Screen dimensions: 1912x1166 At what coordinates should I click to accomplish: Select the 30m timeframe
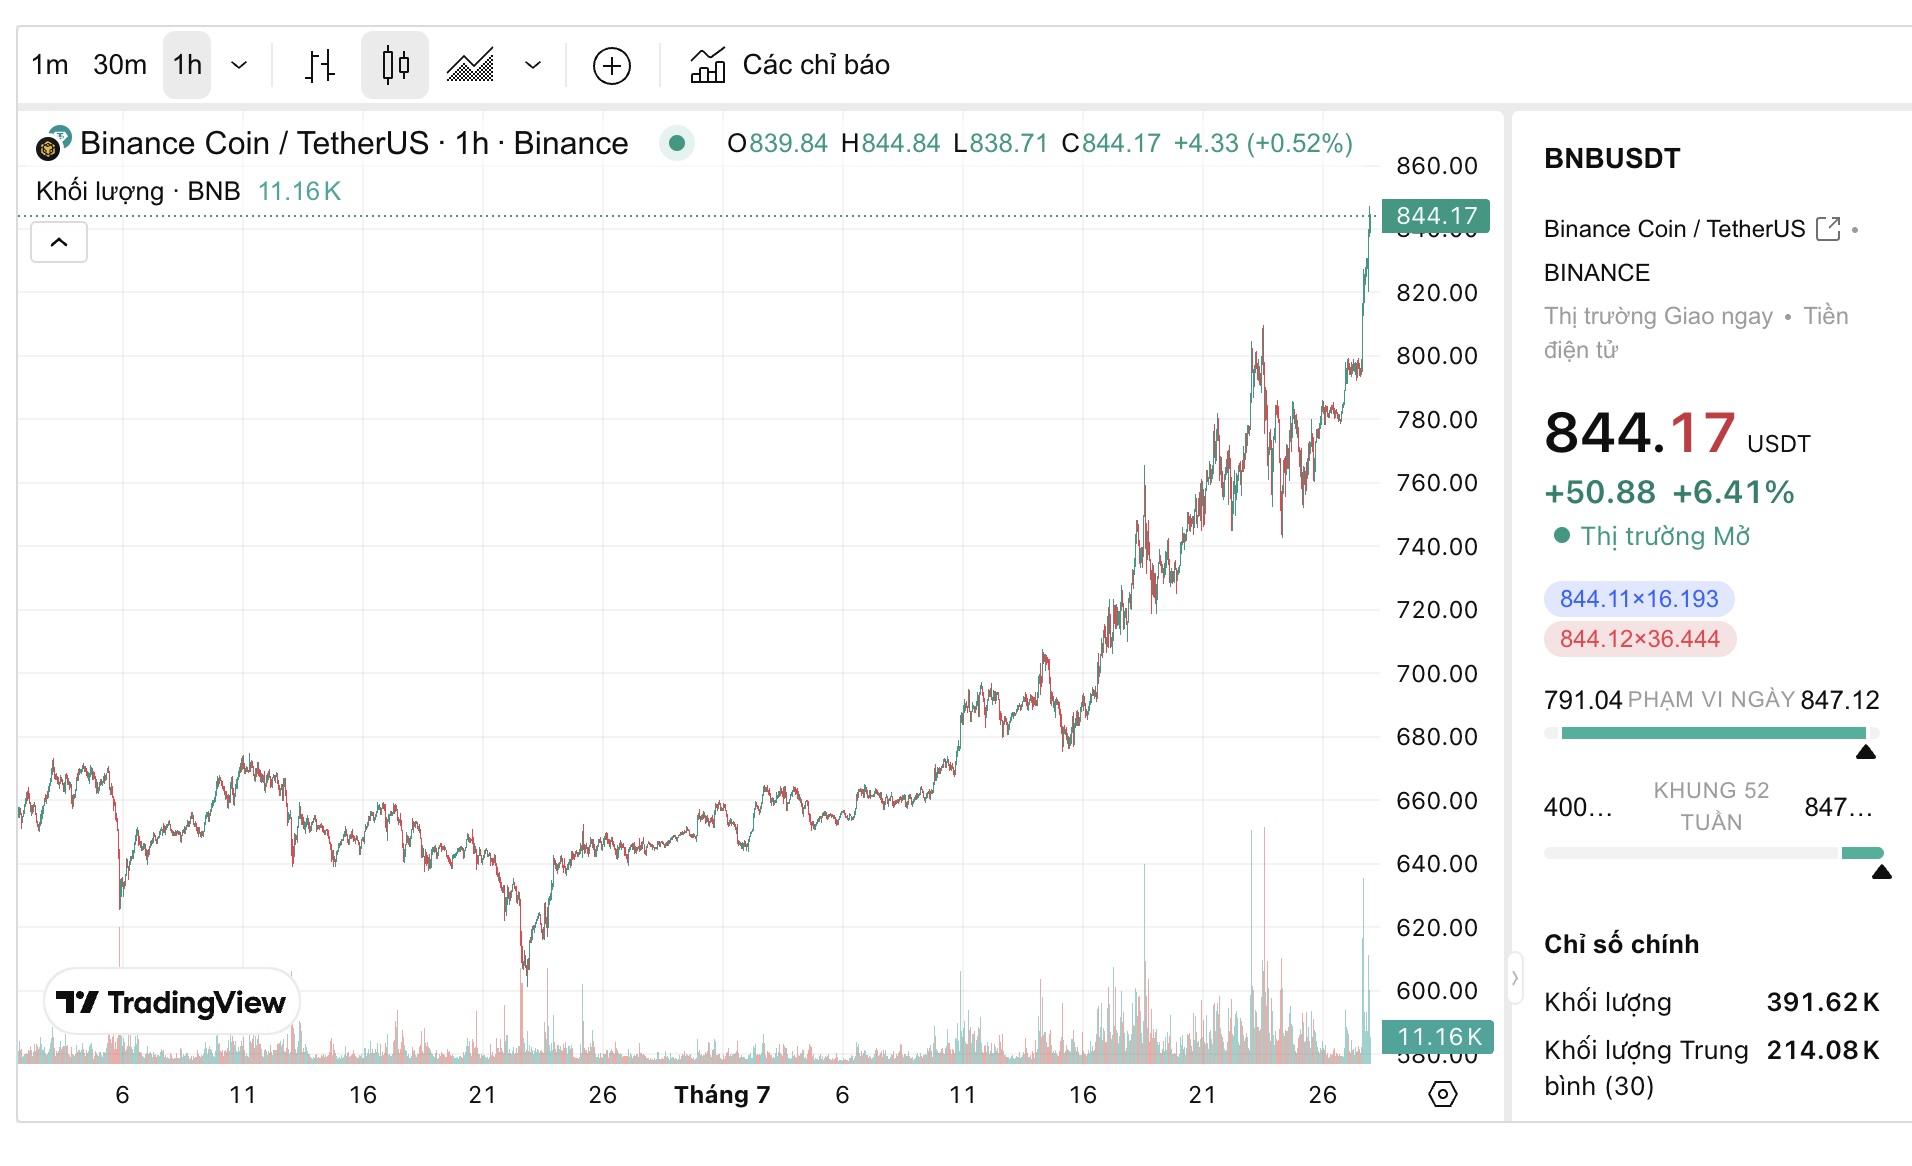[x=119, y=65]
